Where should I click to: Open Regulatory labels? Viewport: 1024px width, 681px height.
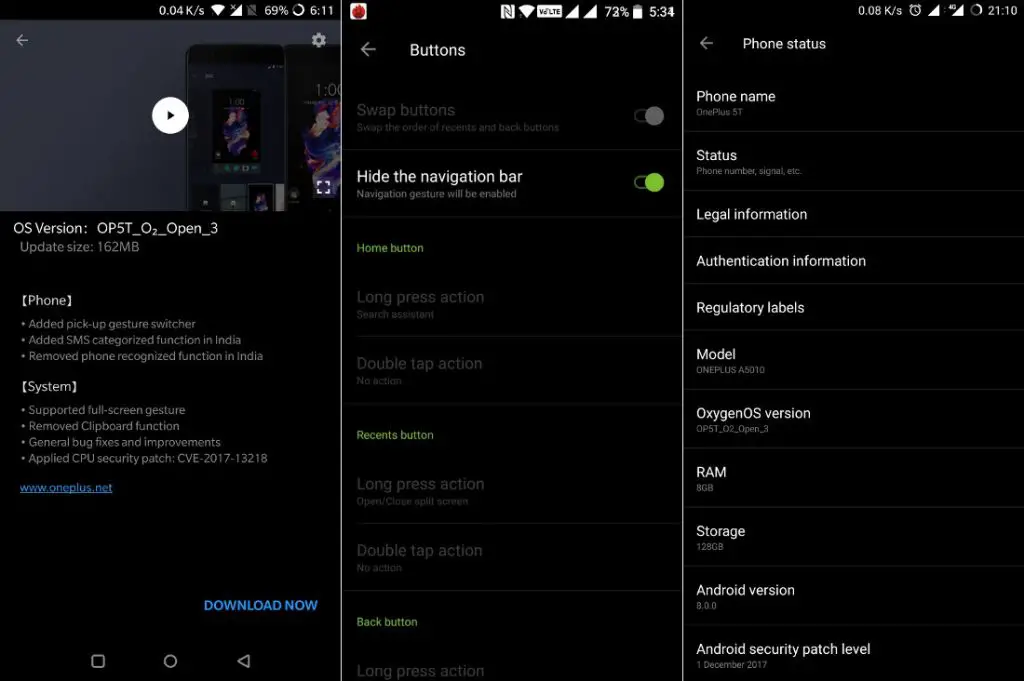tap(854, 308)
